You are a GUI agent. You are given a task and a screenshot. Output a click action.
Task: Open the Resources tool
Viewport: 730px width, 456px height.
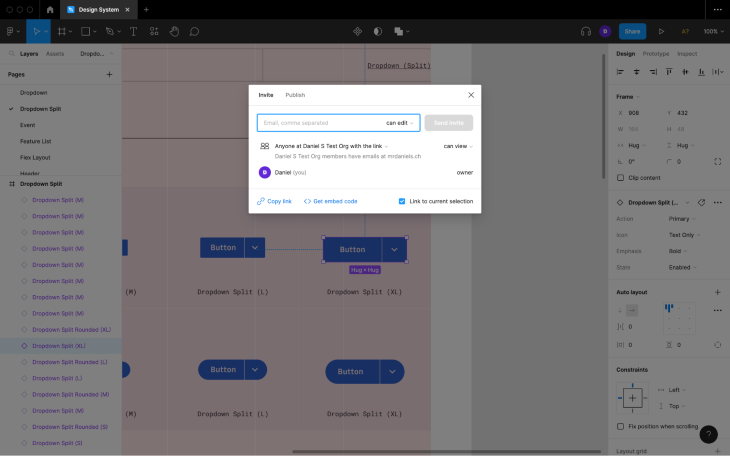coord(154,31)
